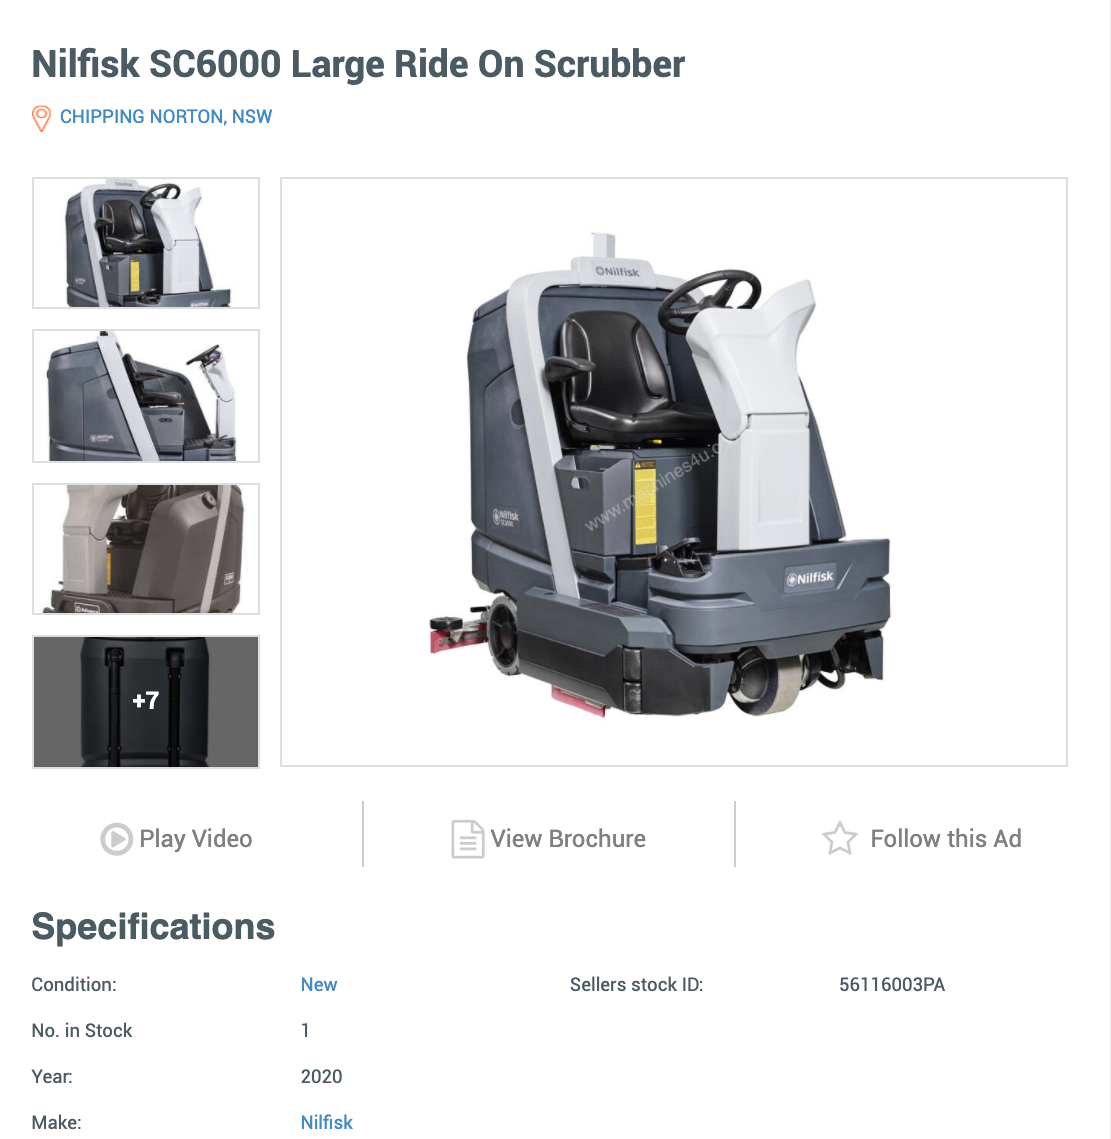Select the third close-up thumbnail image
This screenshot has width=1111, height=1139.
click(146, 549)
